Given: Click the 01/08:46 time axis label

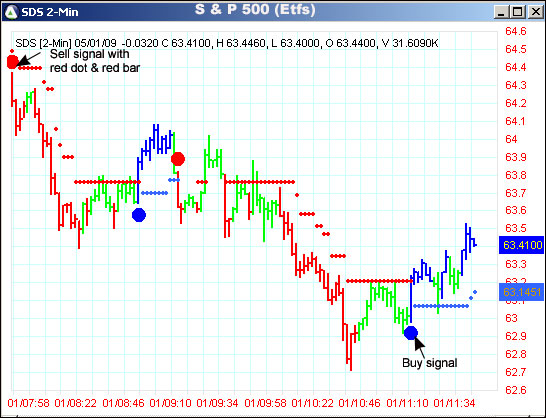Looking at the screenshot, I should tap(123, 403).
